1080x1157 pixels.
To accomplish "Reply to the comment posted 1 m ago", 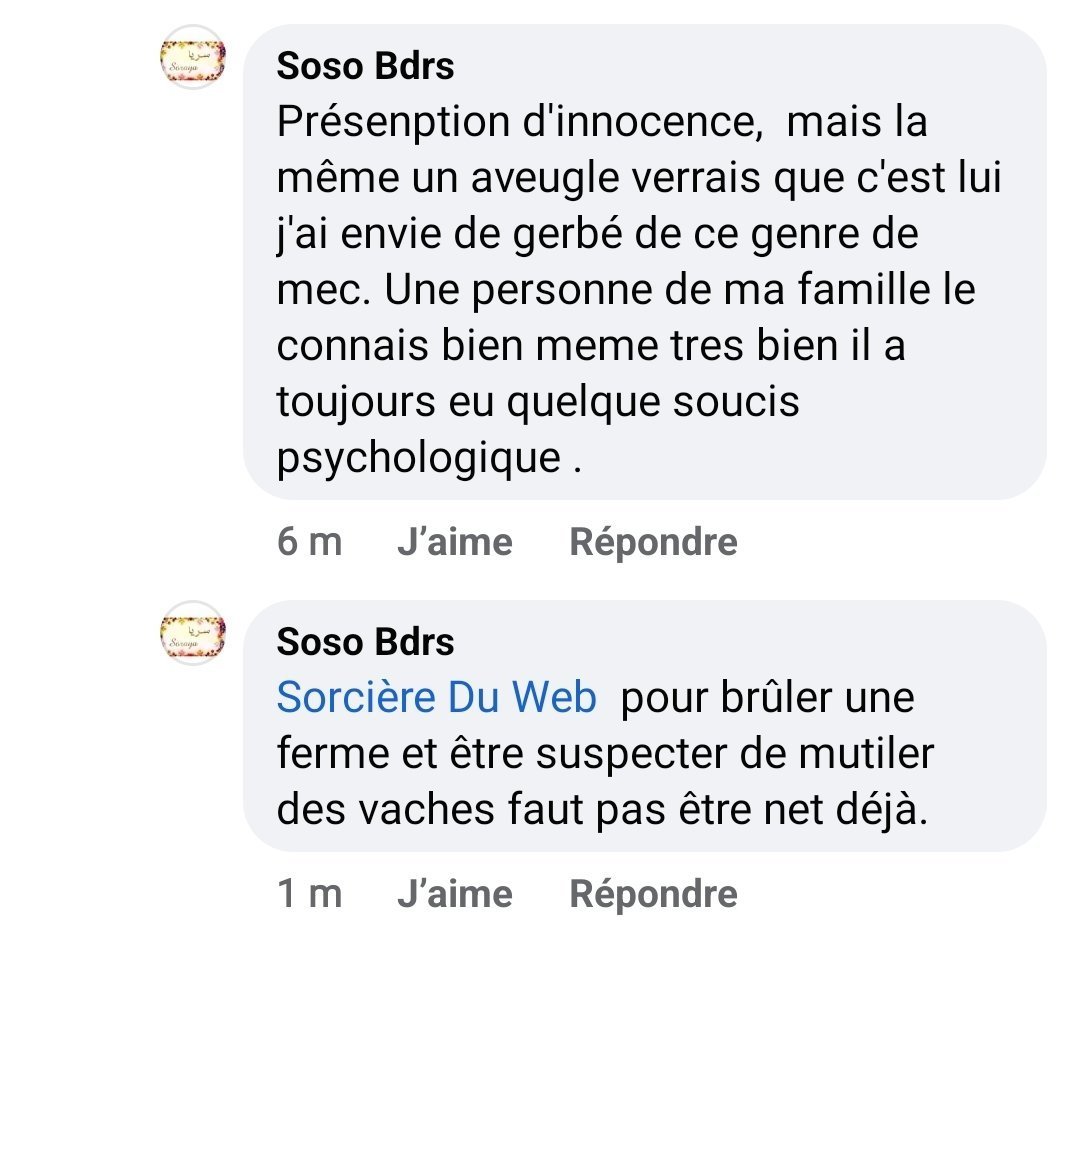I will (x=653, y=894).
